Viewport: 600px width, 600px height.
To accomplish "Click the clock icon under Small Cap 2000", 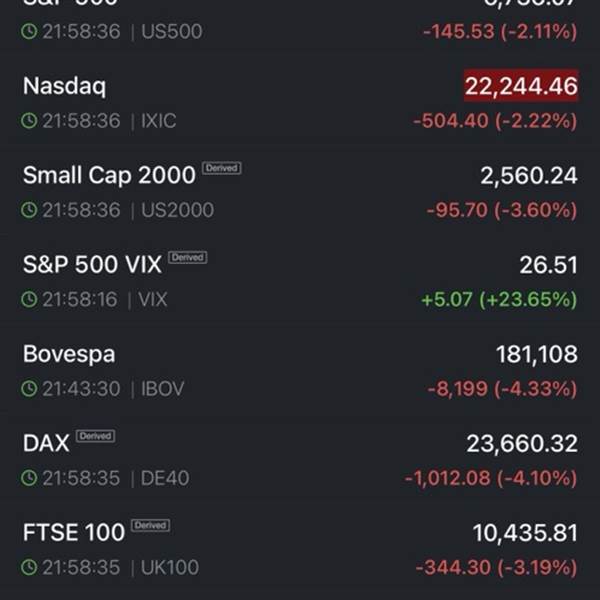I will pos(30,210).
